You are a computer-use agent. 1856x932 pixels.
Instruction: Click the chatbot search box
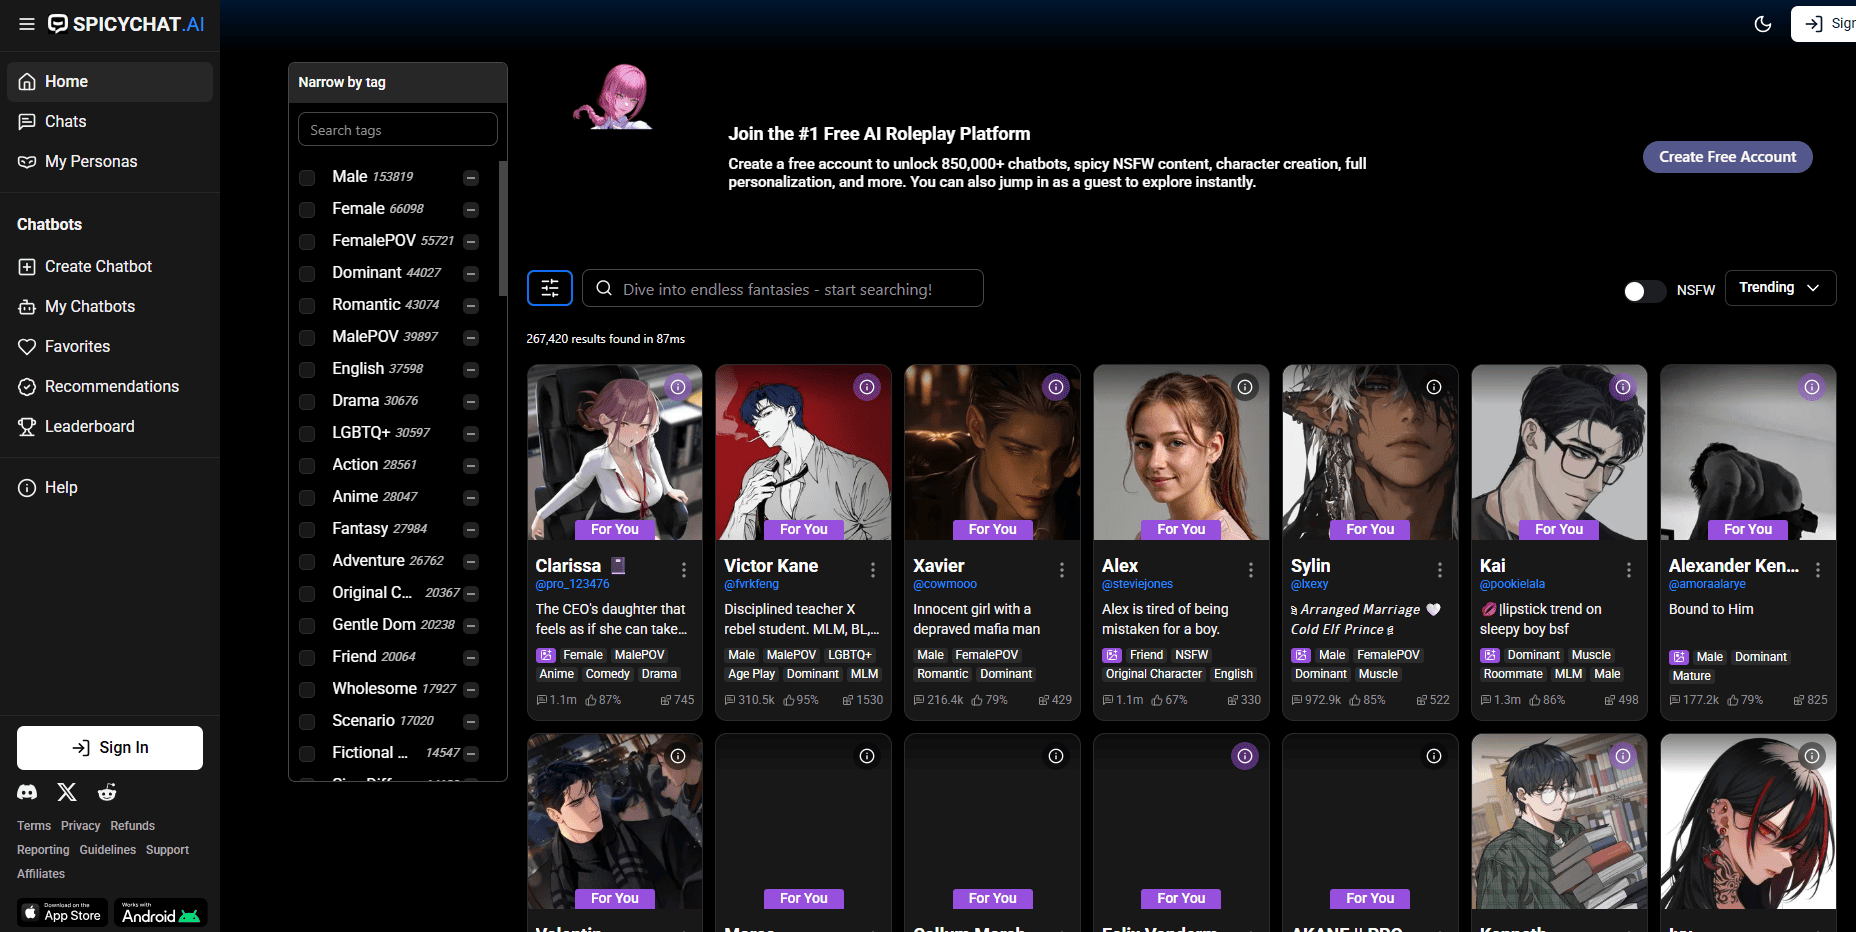[783, 288]
